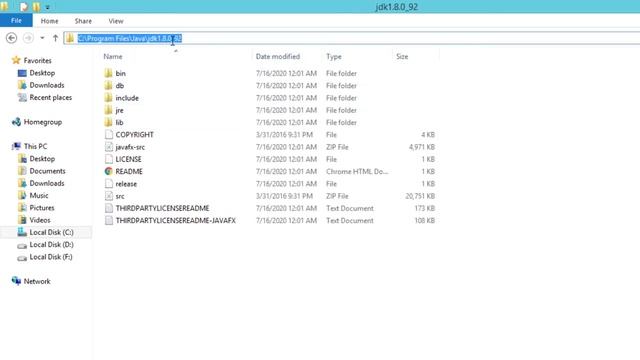The height and width of the screenshot is (360, 640).
Task: Click the 20,751 KB size of src
Action: pos(420,196)
